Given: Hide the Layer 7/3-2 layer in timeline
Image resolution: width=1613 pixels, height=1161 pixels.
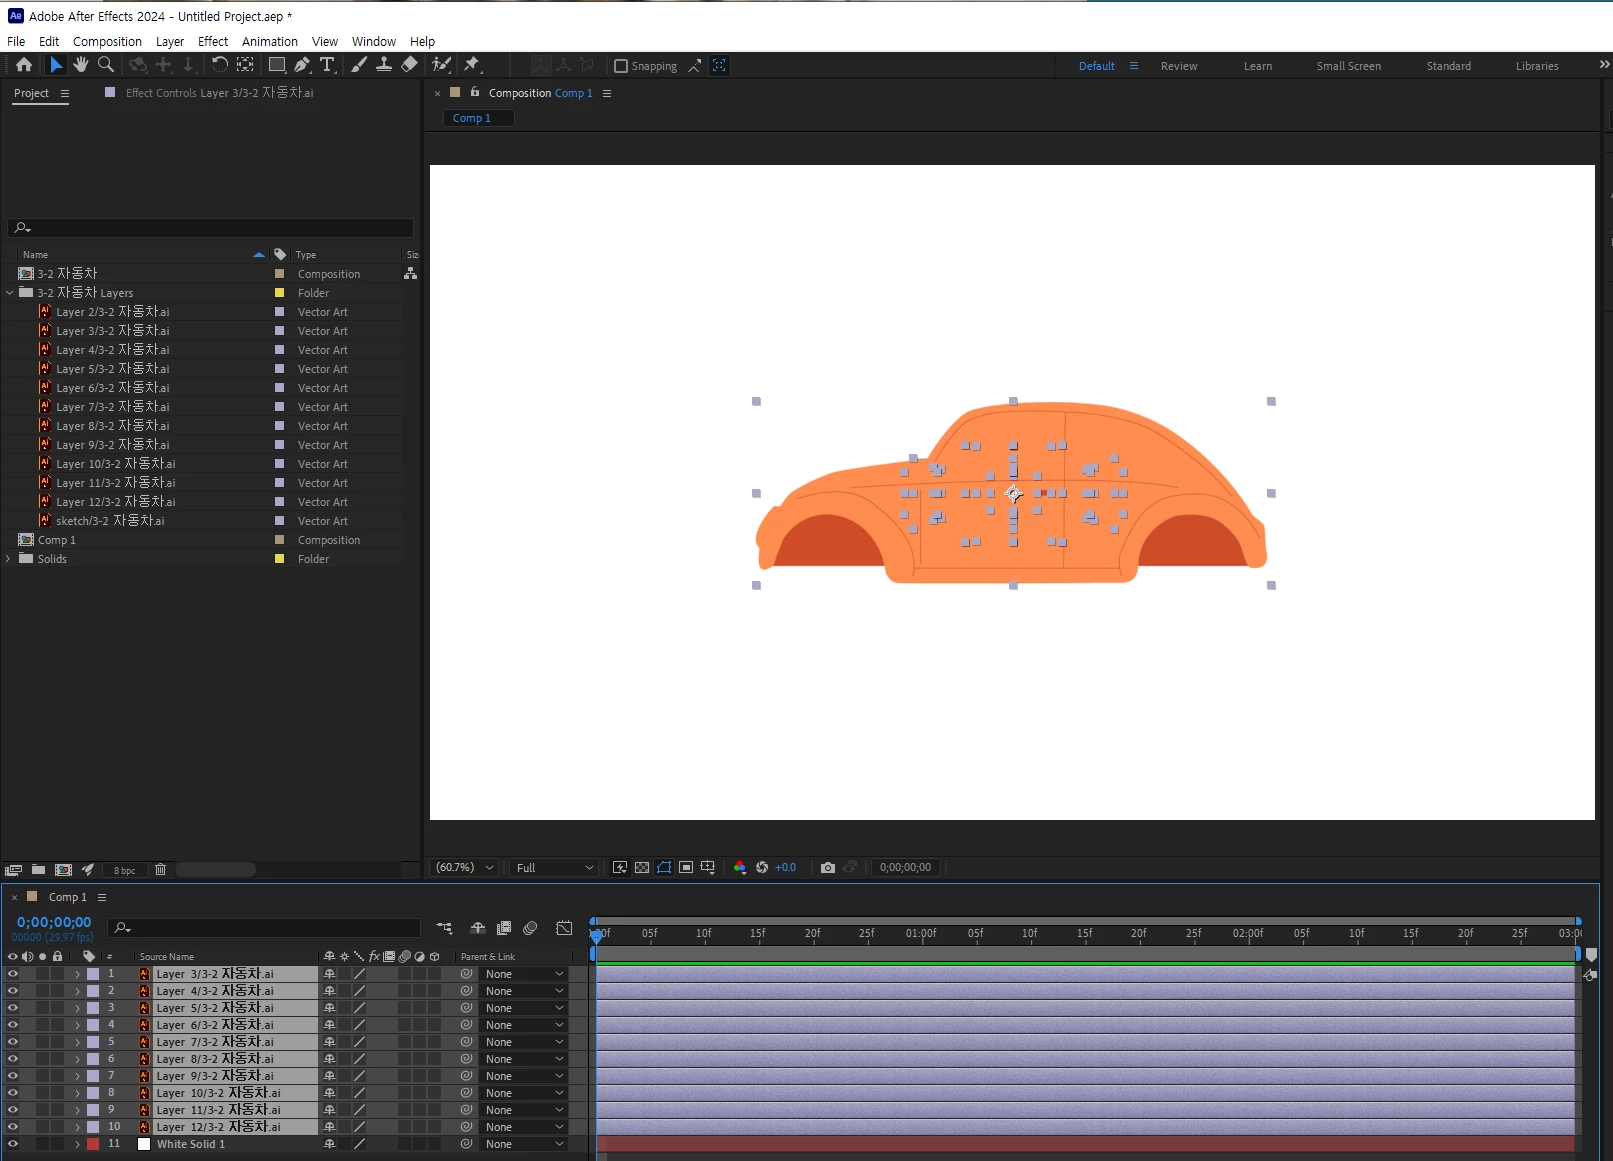Looking at the screenshot, I should click(13, 1042).
